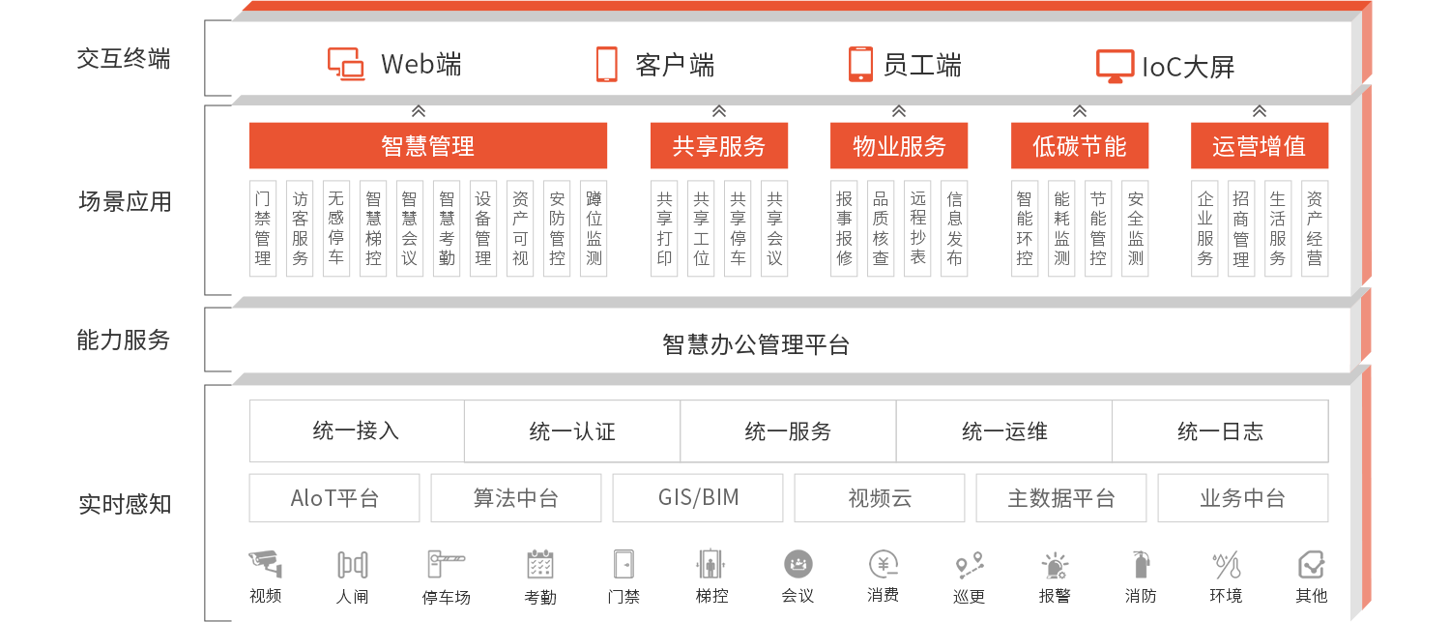Select the 统一服务 cell

pyautogui.click(x=788, y=431)
